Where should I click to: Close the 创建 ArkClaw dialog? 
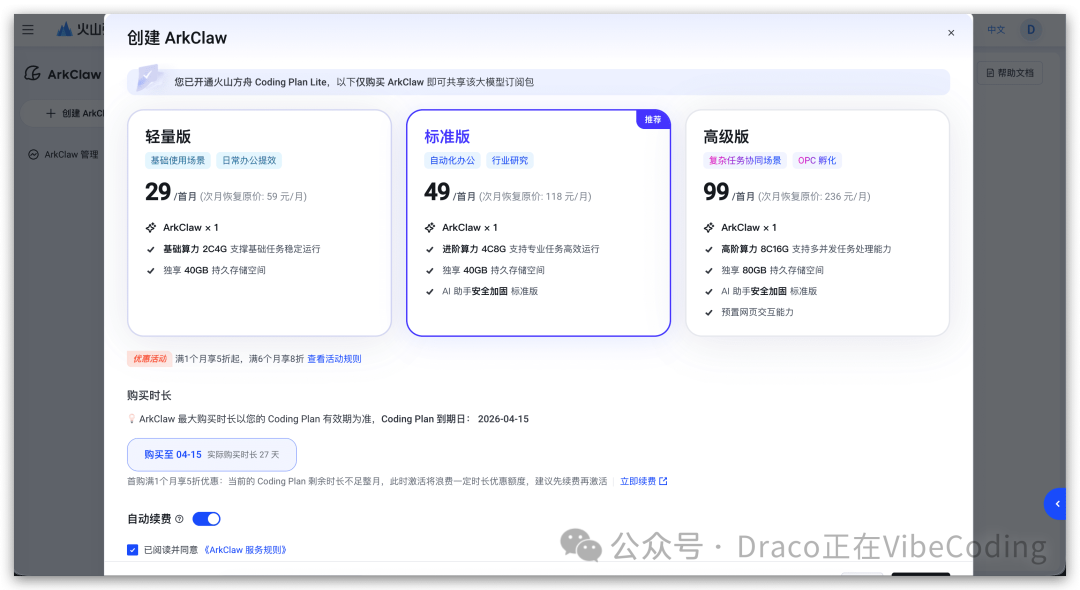tap(951, 32)
